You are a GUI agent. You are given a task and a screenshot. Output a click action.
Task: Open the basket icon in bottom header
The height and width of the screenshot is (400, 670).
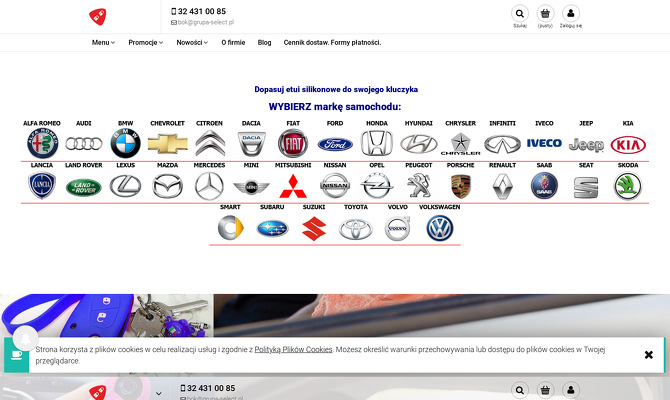click(545, 390)
